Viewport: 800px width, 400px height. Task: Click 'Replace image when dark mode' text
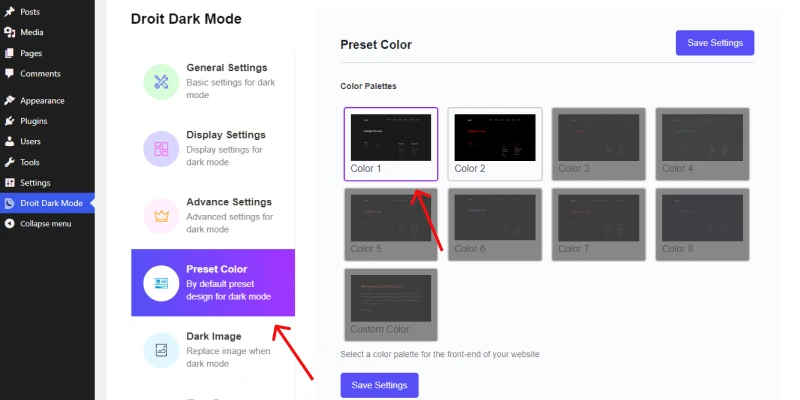point(228,357)
